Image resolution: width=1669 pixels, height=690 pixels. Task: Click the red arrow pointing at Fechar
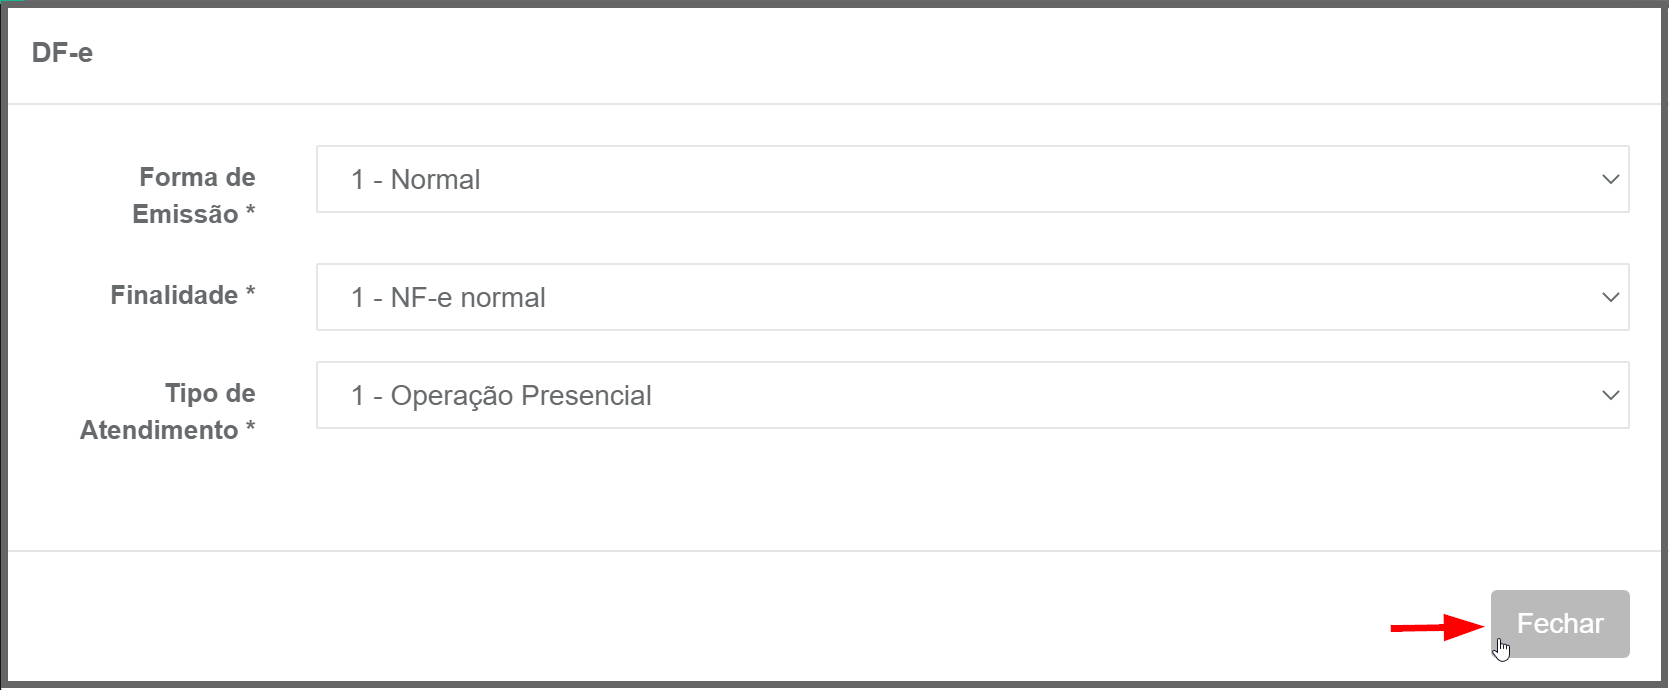[1437, 627]
